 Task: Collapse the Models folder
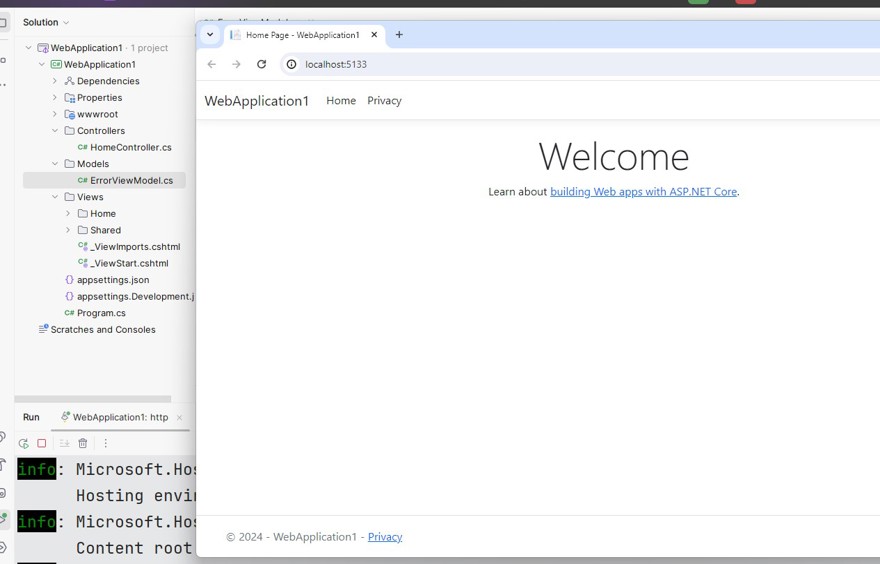click(x=55, y=164)
